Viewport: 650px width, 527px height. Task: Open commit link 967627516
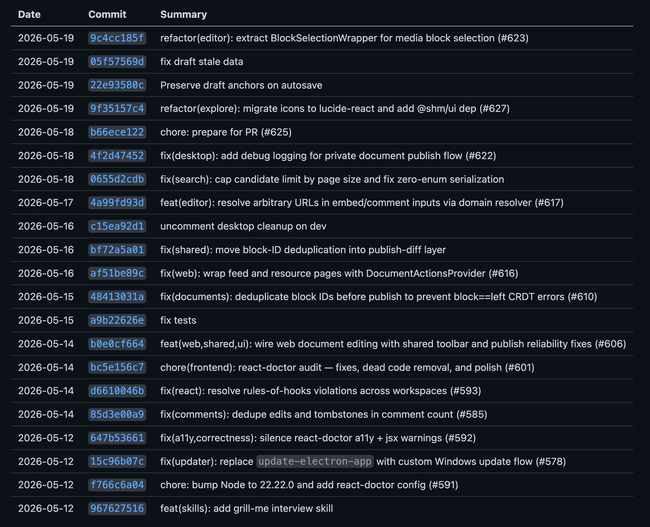117,508
